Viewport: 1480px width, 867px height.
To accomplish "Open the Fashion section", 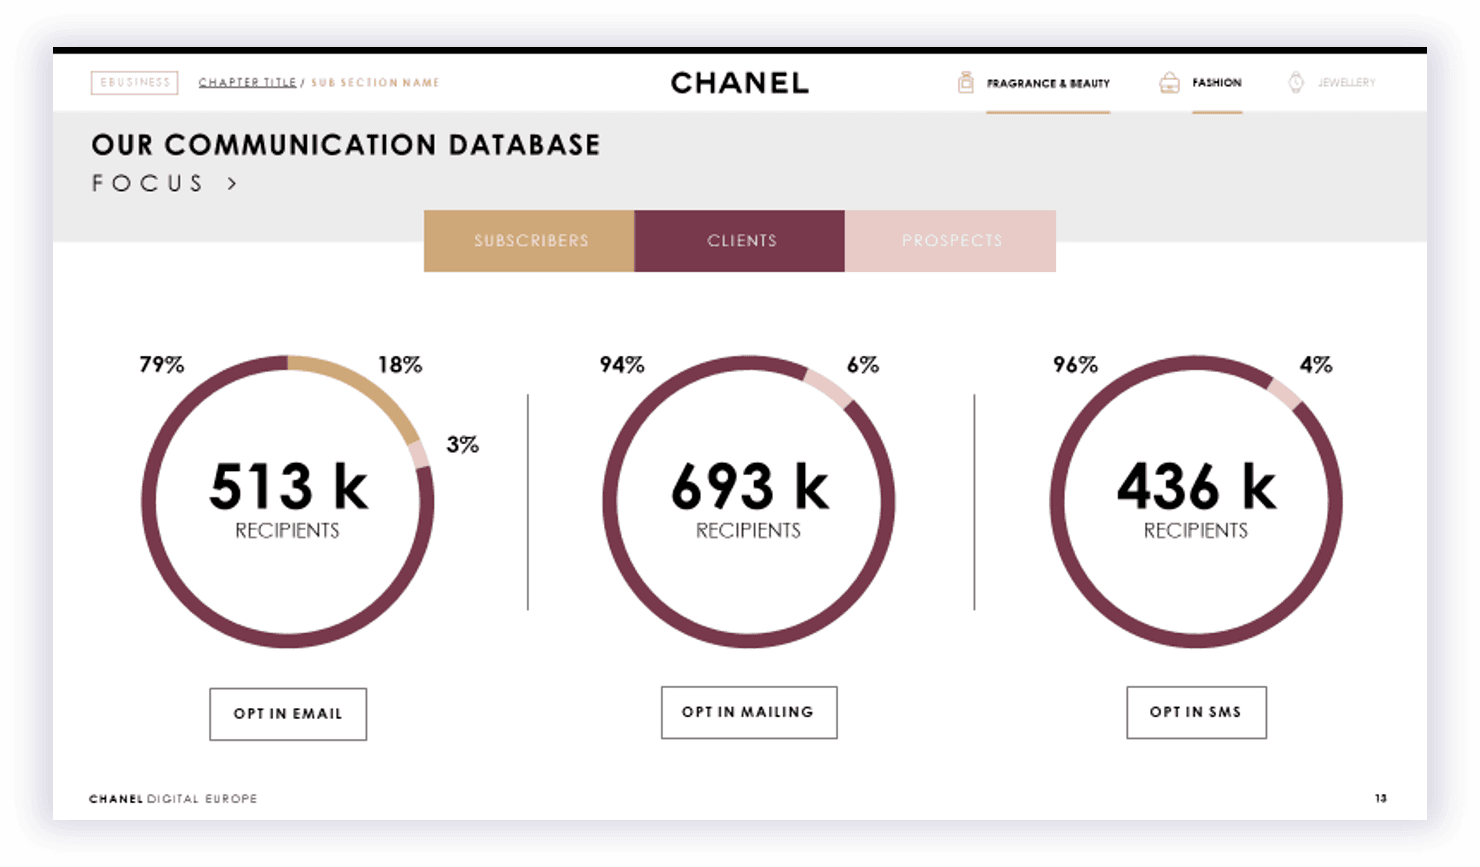I will (x=1216, y=83).
